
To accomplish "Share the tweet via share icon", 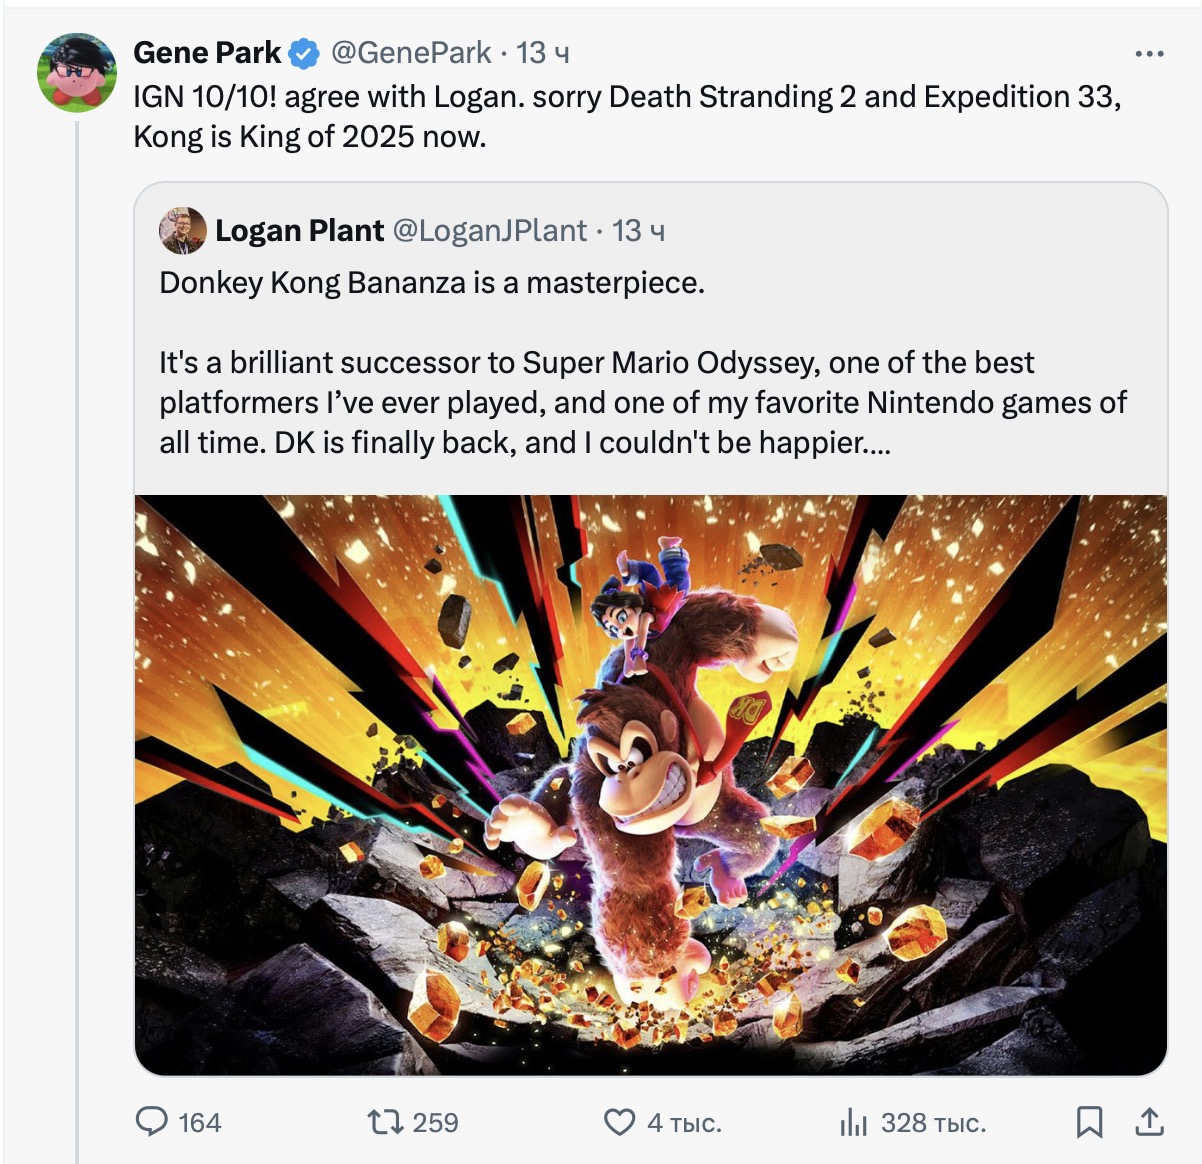I will click(x=1149, y=1122).
